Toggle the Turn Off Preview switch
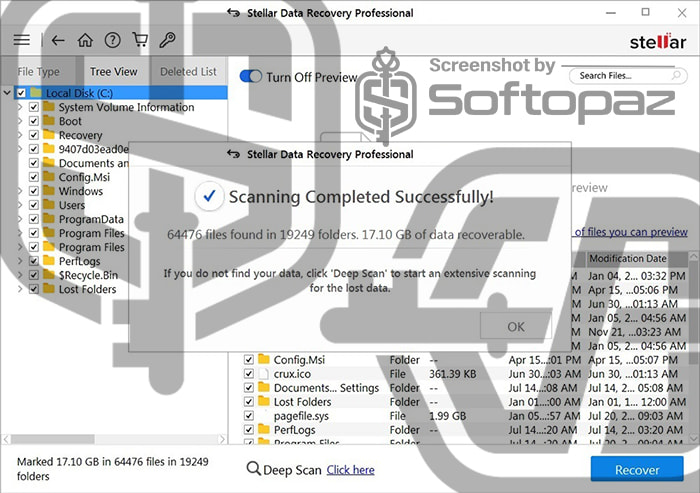Image resolution: width=700 pixels, height=493 pixels. point(250,76)
